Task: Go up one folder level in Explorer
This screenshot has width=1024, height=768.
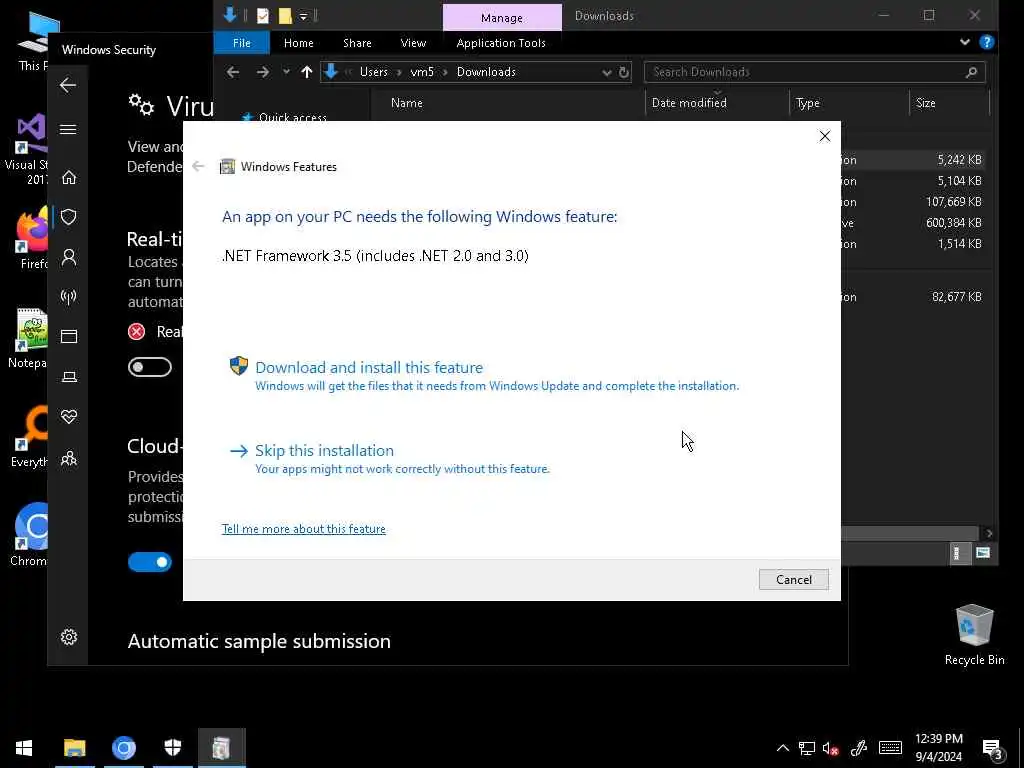Action: tap(307, 72)
